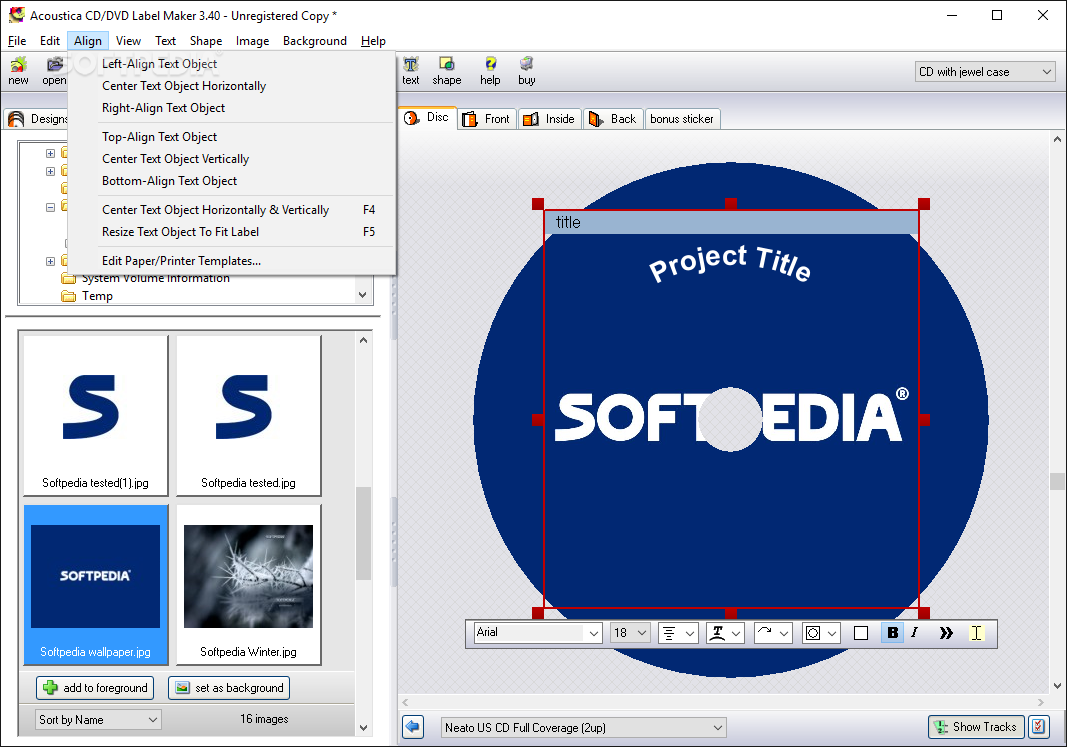The image size is (1067, 747).
Task: Open the View menu
Action: click(x=128, y=41)
